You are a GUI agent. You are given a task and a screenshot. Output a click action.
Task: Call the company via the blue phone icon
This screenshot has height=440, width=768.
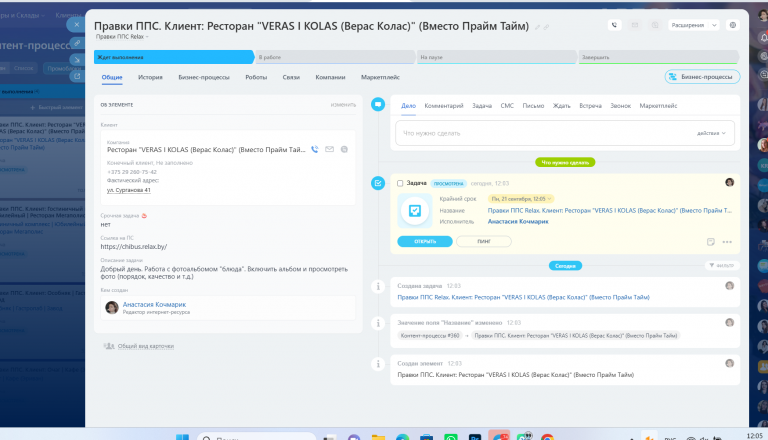pyautogui.click(x=314, y=149)
